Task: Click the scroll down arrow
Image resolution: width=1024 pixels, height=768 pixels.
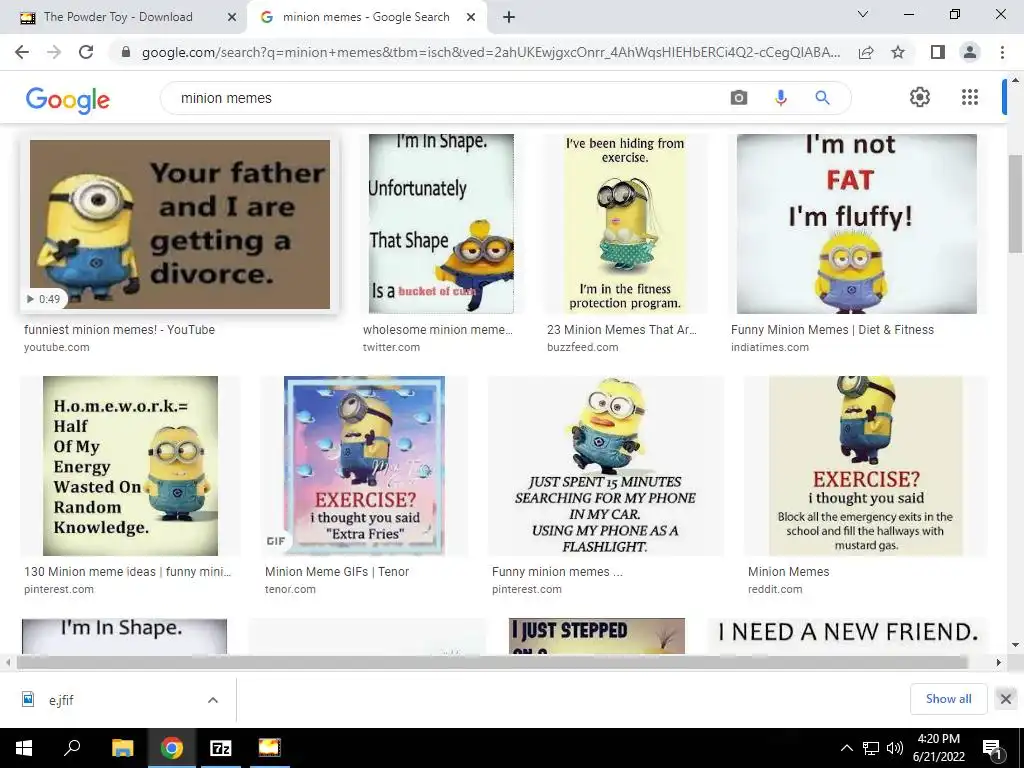Action: click(x=1015, y=645)
